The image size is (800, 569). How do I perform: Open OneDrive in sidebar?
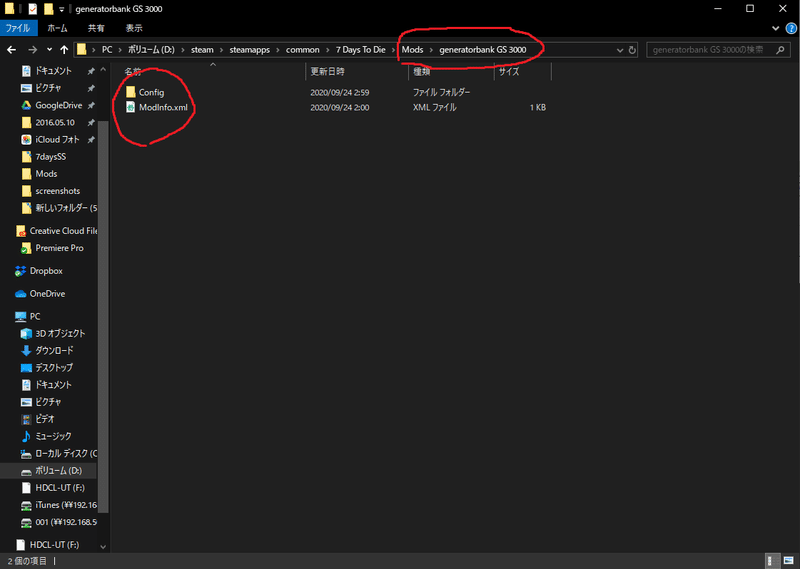click(47, 293)
